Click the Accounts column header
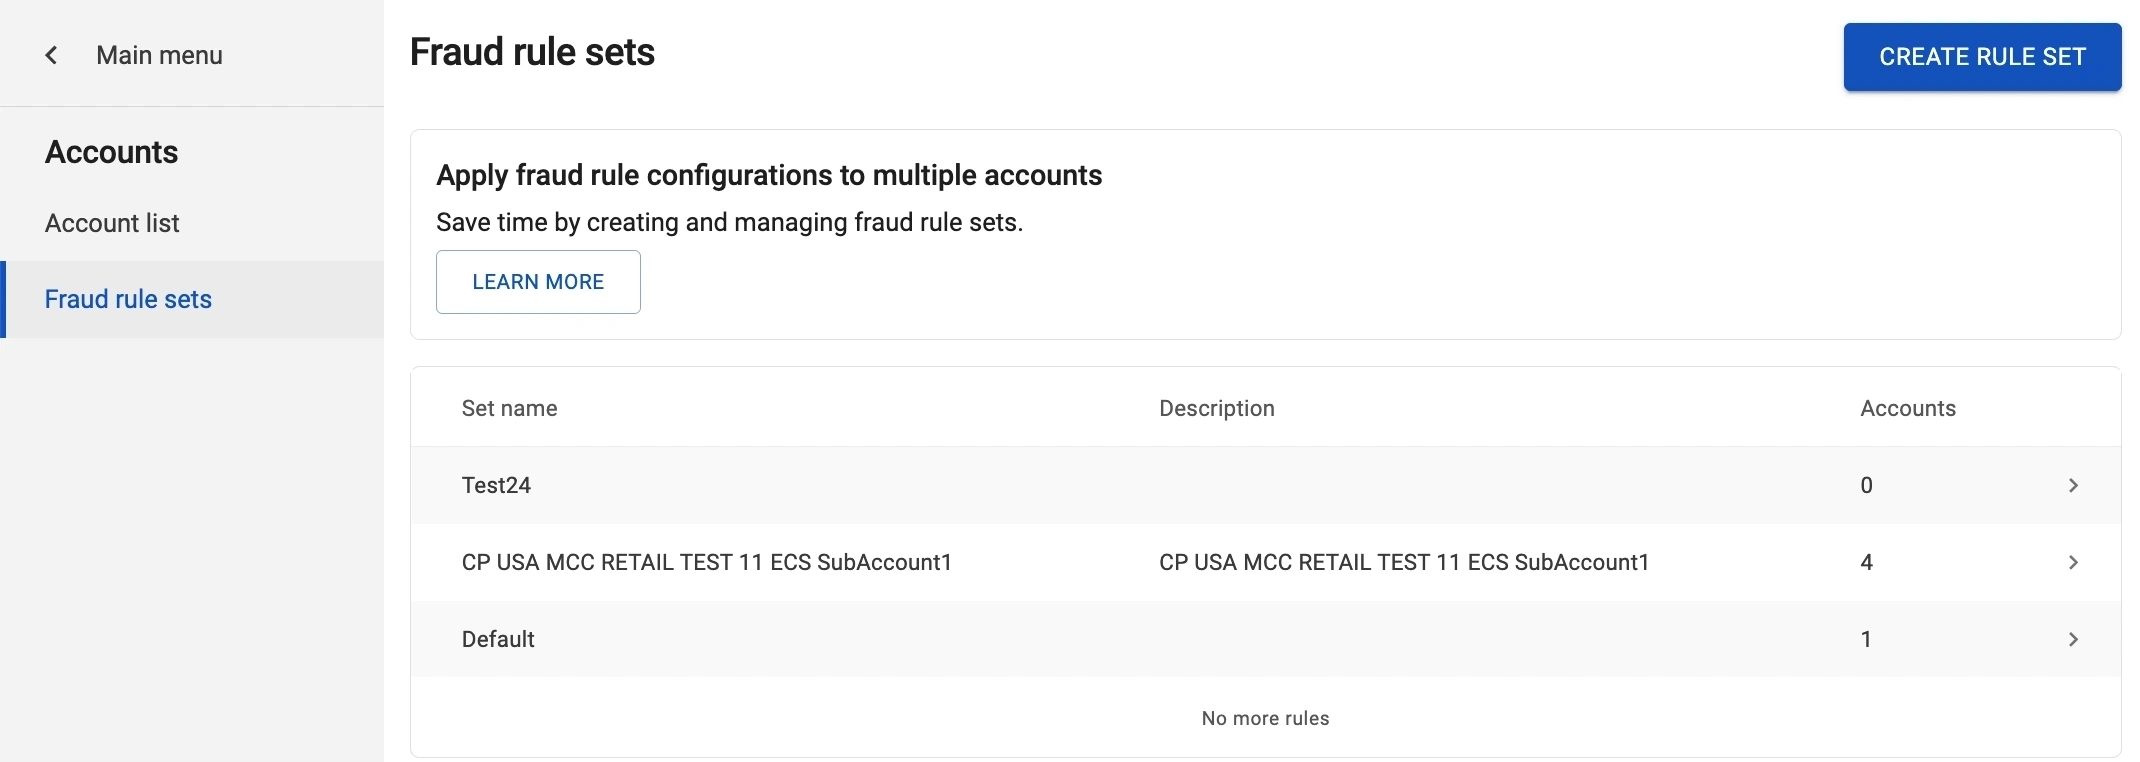 pos(1907,408)
